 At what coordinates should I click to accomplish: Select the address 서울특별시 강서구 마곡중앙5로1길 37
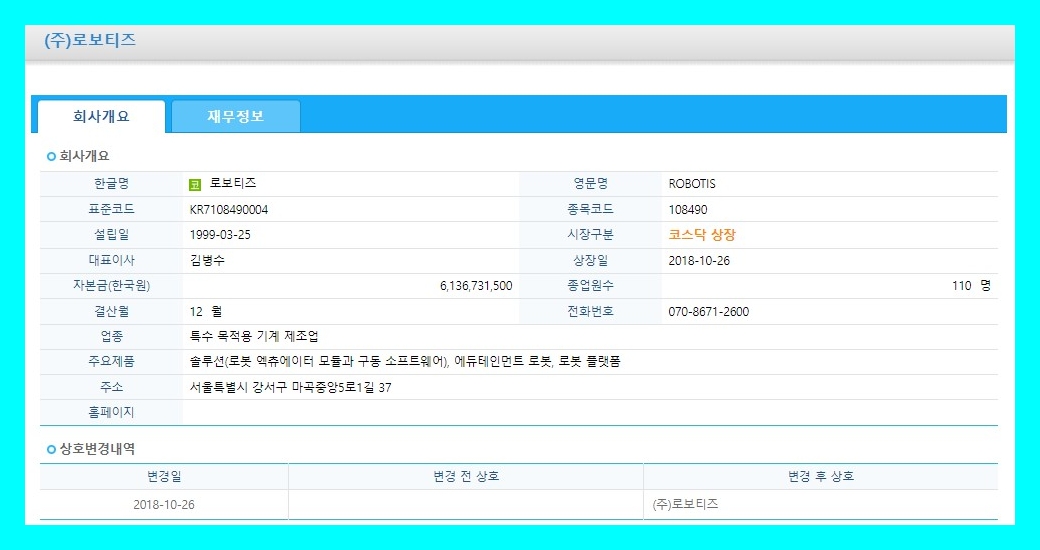[291, 387]
